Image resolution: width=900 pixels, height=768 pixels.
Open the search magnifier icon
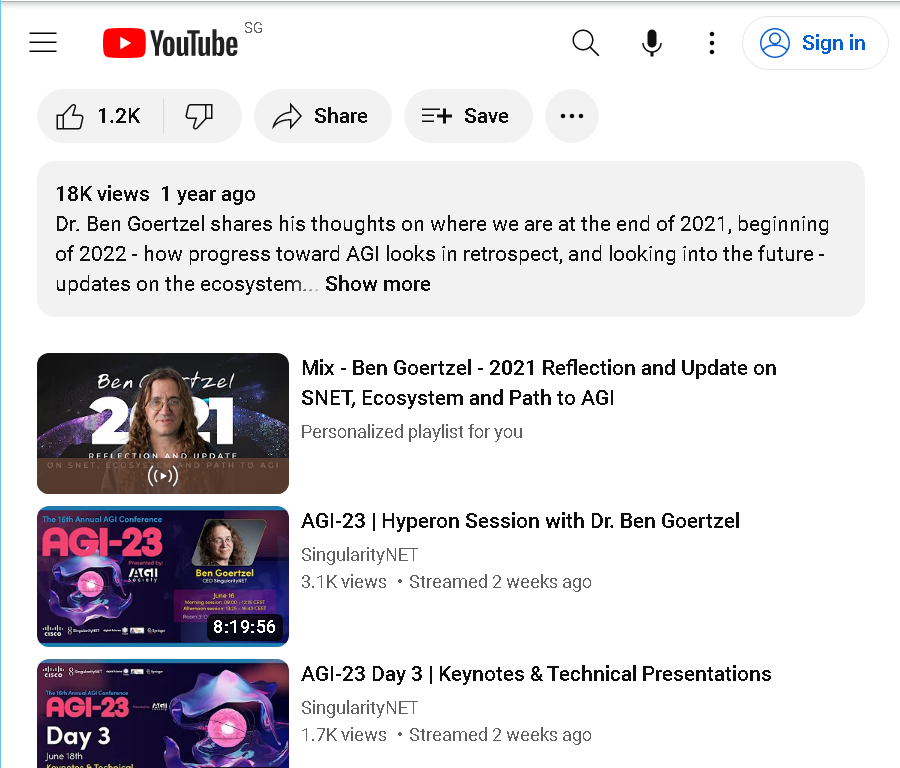coord(585,43)
